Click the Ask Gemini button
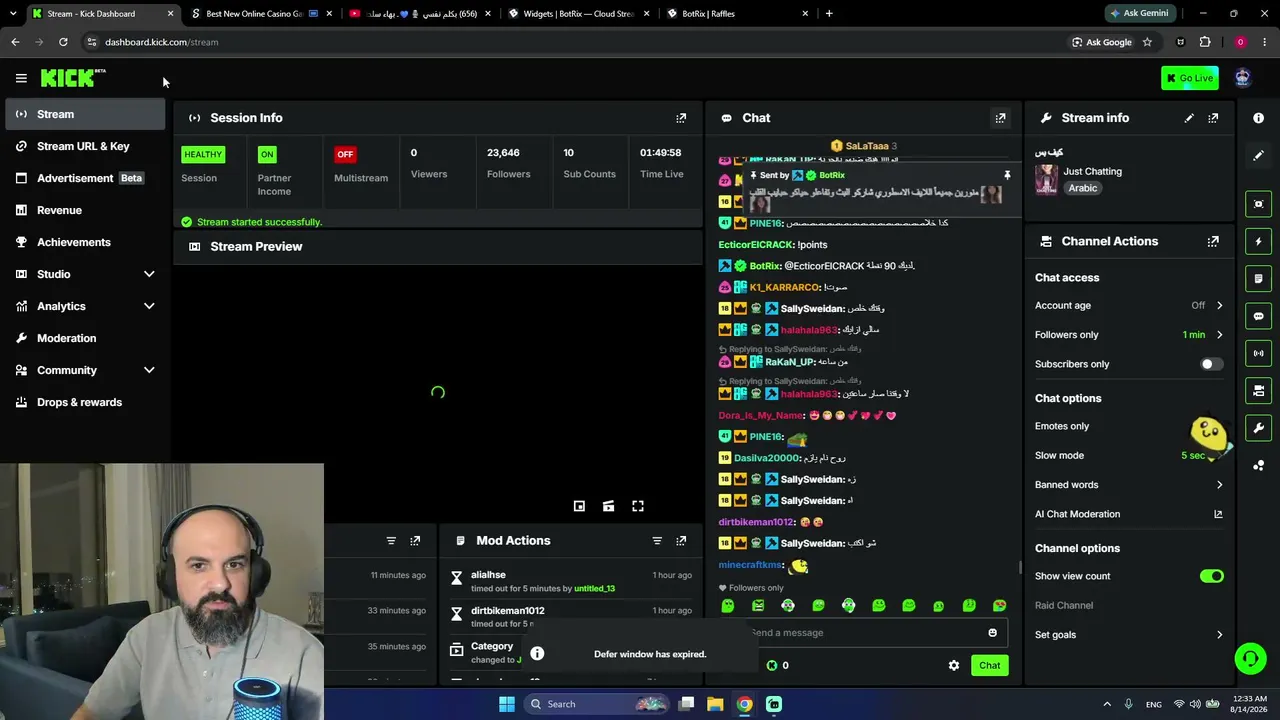The height and width of the screenshot is (720, 1280). [x=1139, y=14]
